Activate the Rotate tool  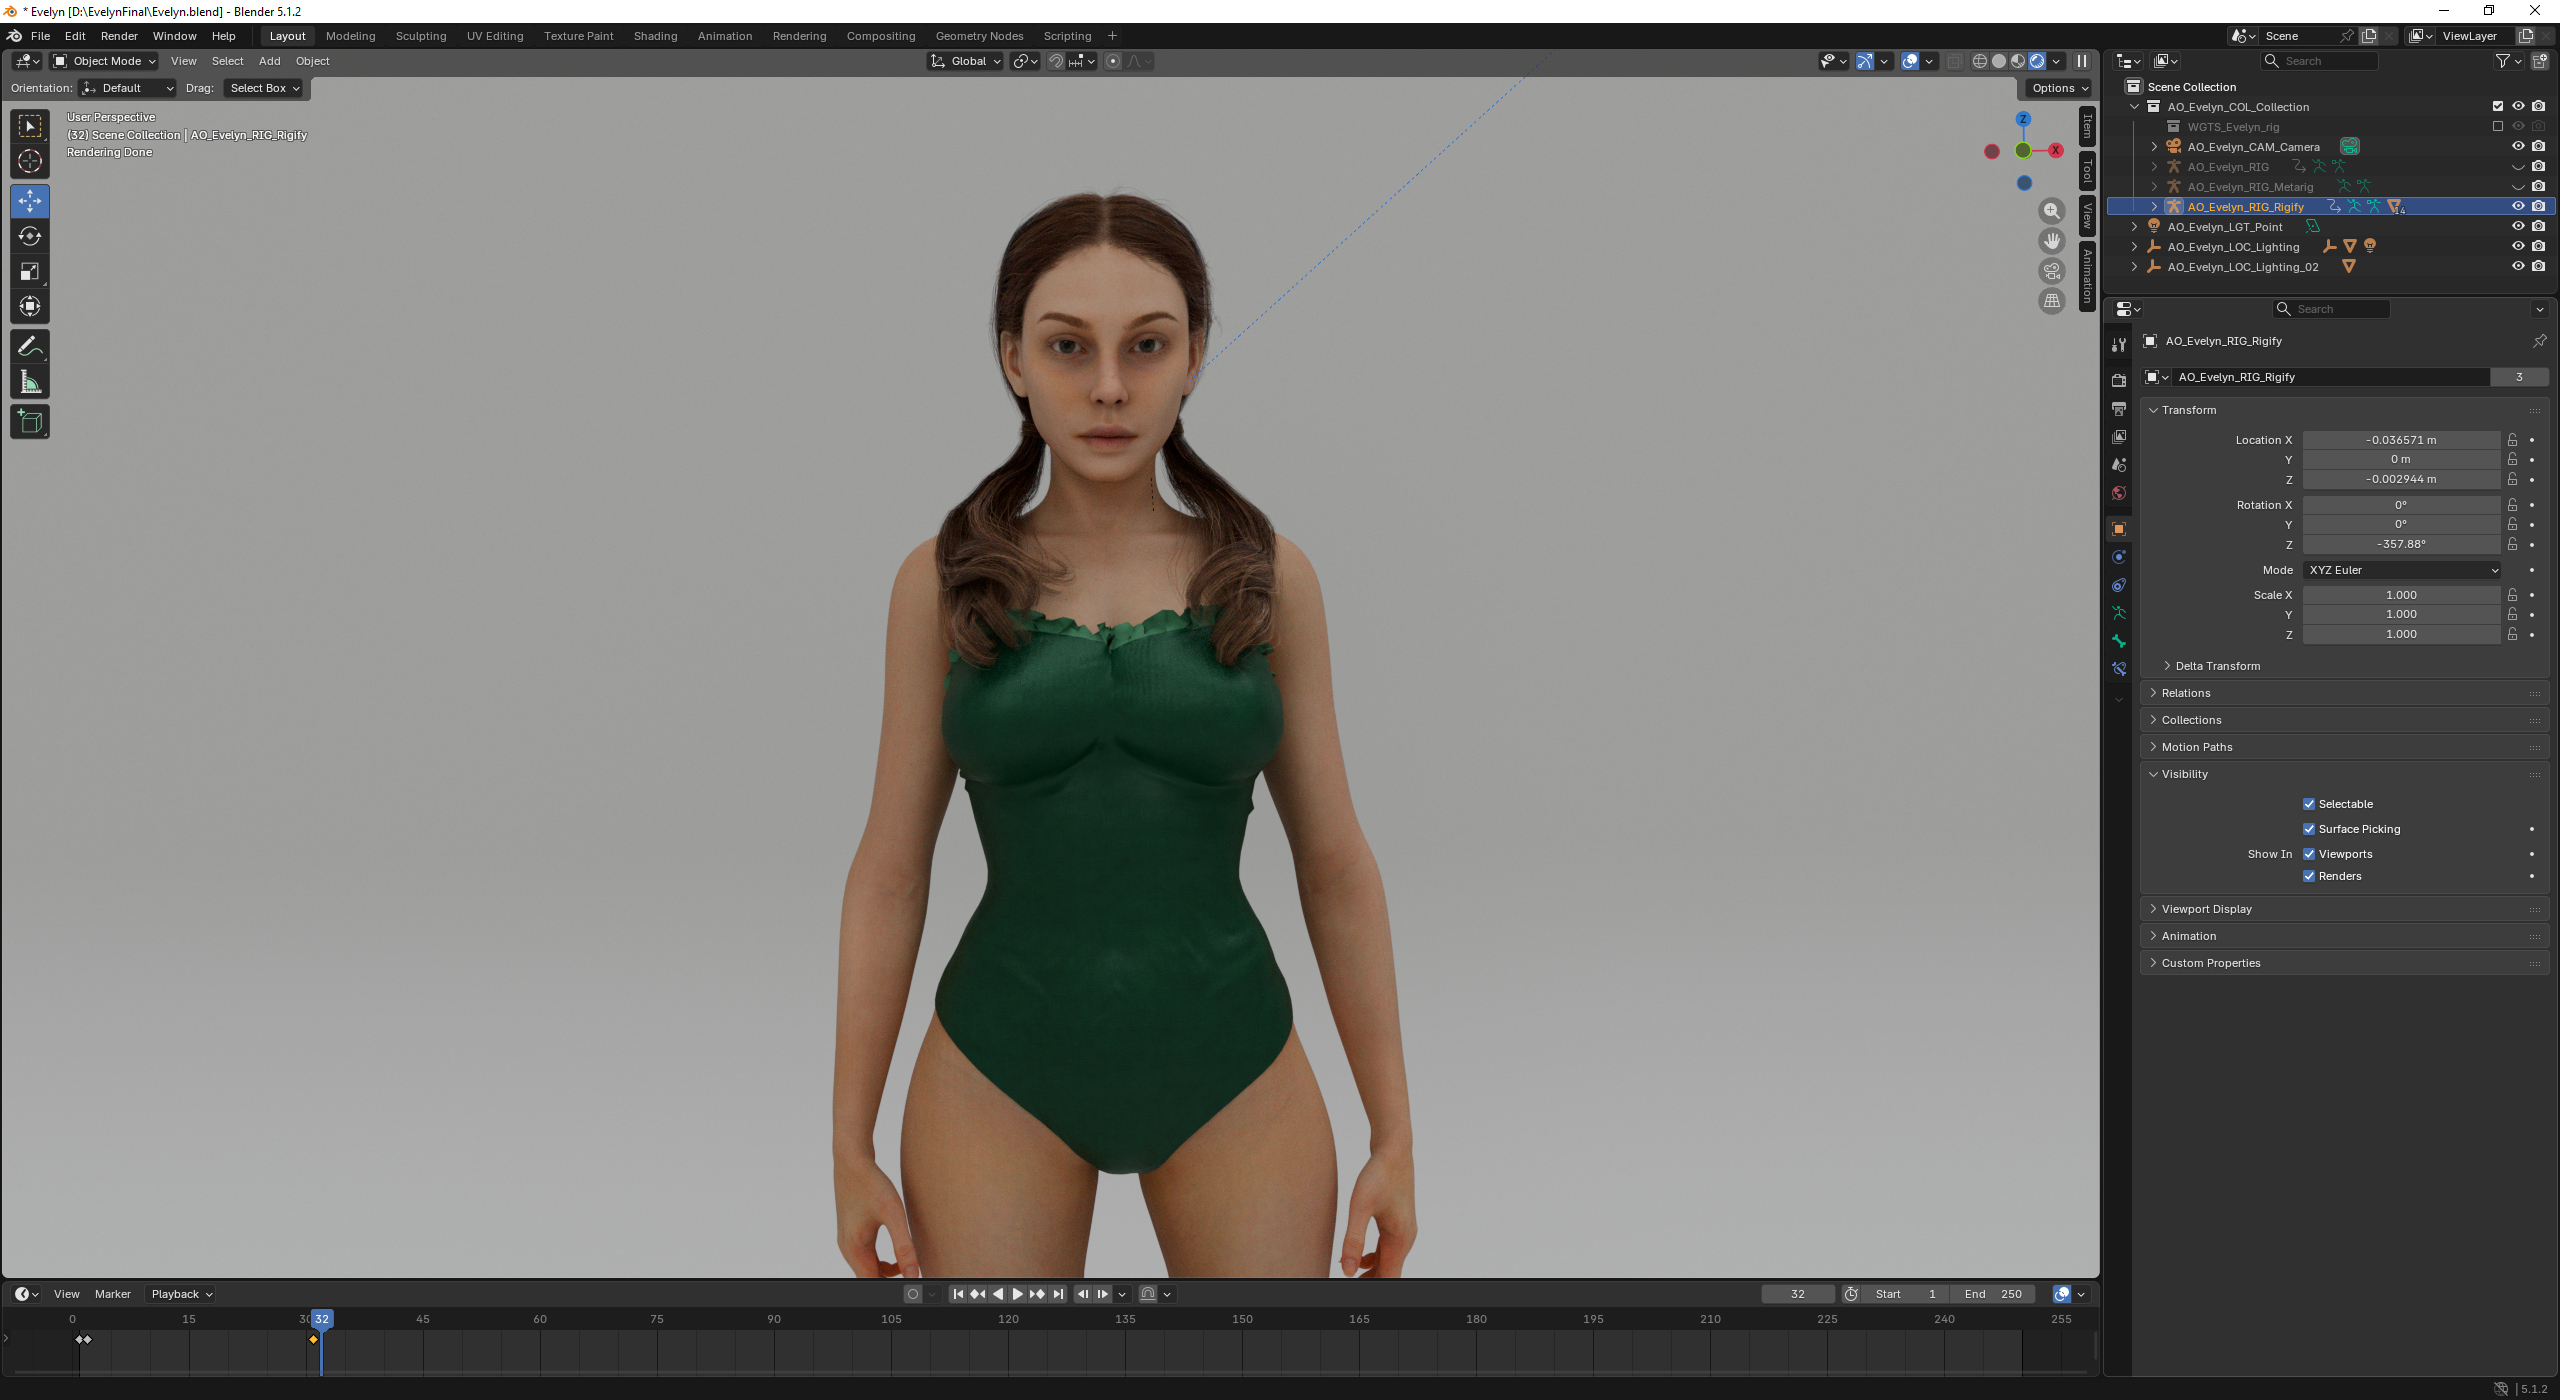[x=30, y=236]
